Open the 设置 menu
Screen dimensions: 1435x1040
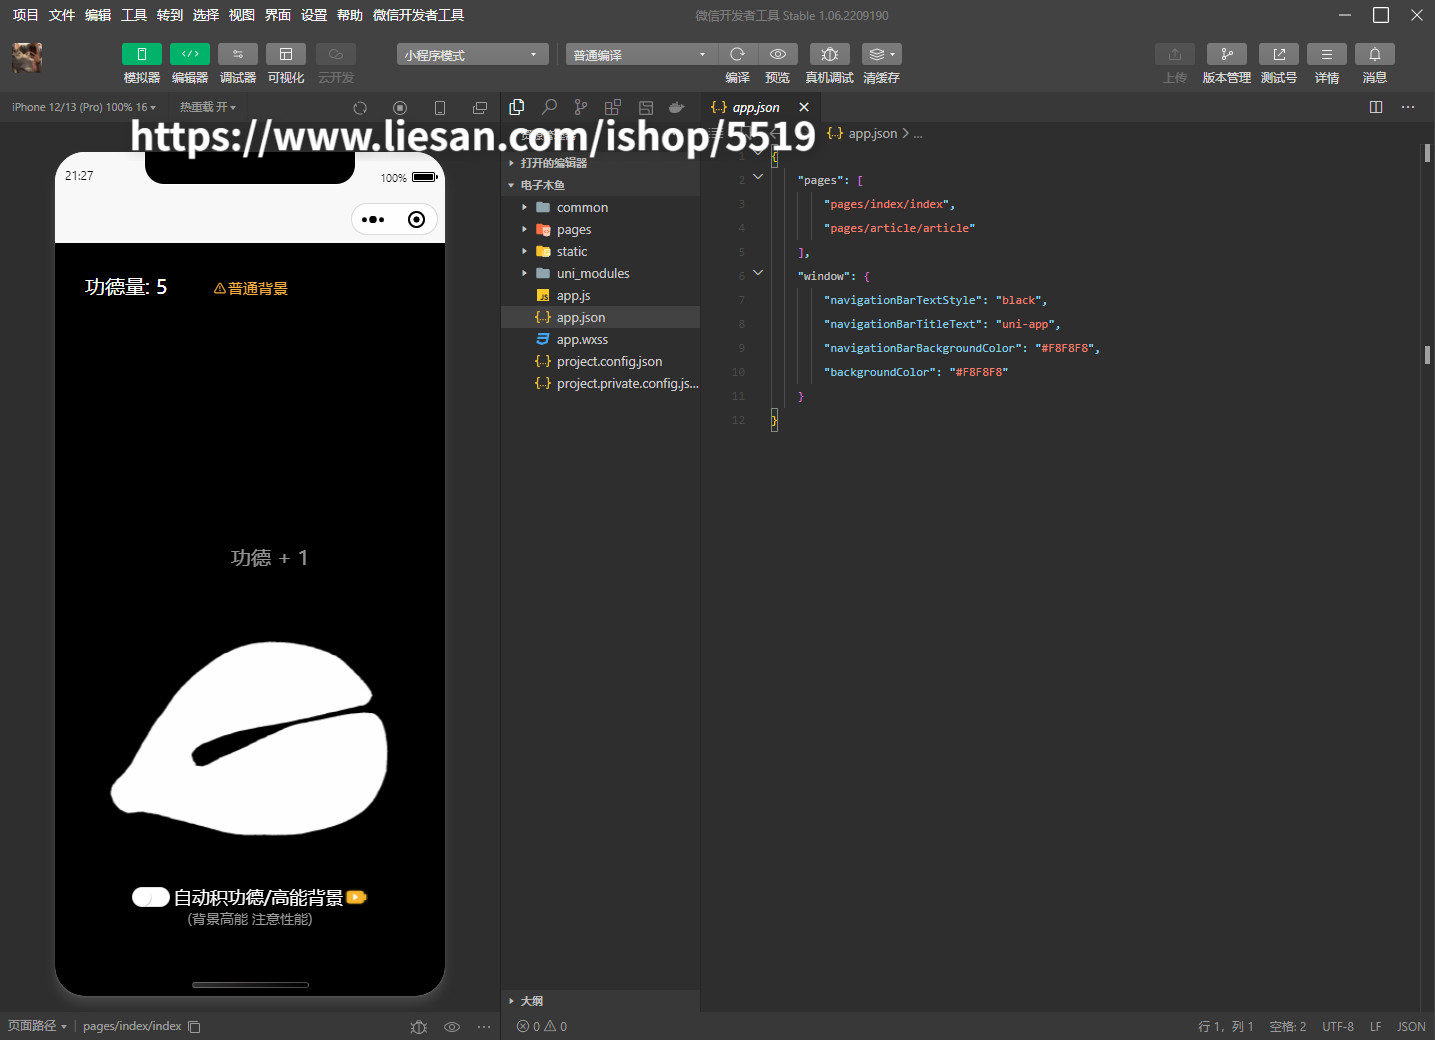314,15
